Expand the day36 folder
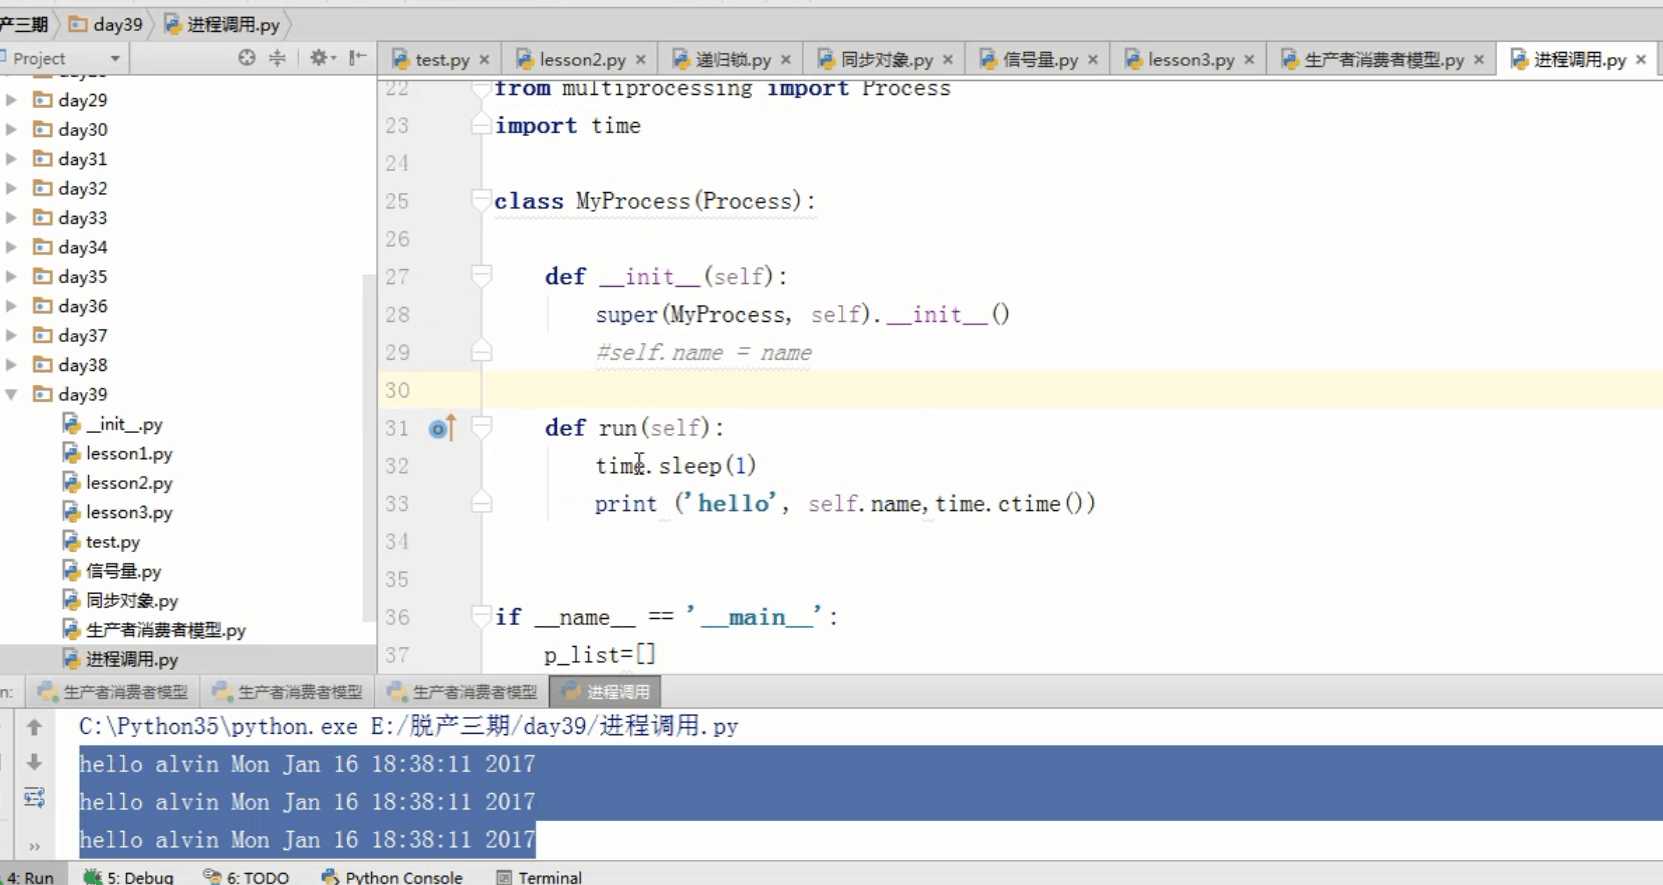 point(12,306)
